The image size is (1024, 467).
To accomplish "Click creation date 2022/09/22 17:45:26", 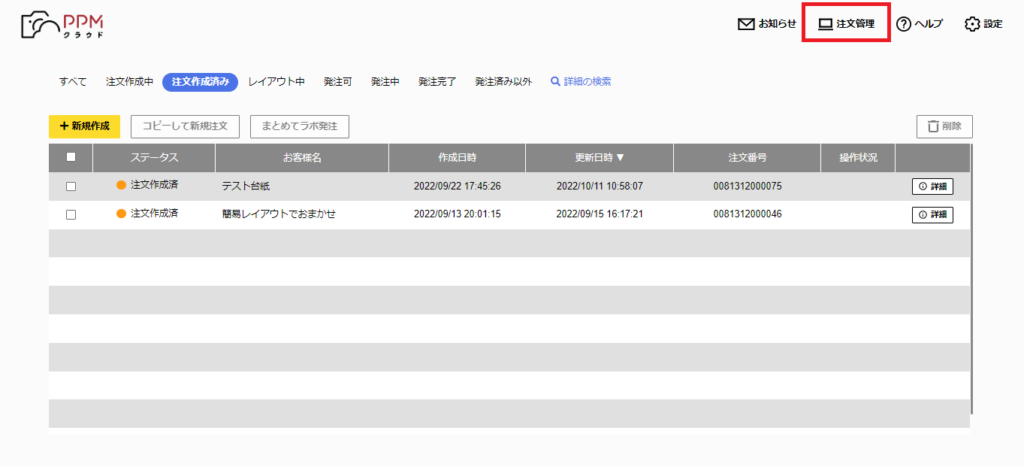I will [457, 186].
